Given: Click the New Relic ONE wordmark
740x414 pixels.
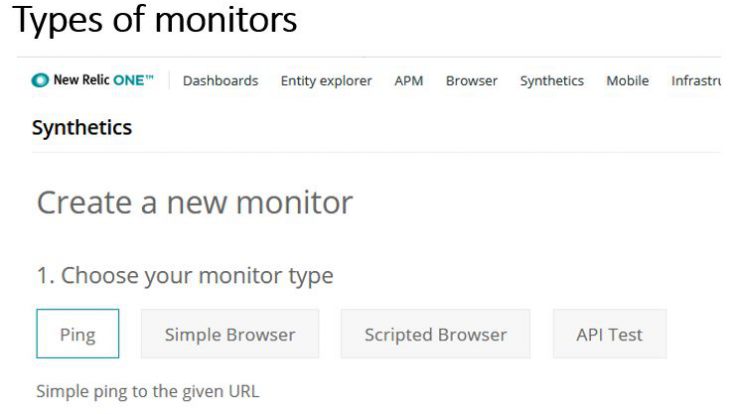Looking at the screenshot, I should (x=103, y=80).
